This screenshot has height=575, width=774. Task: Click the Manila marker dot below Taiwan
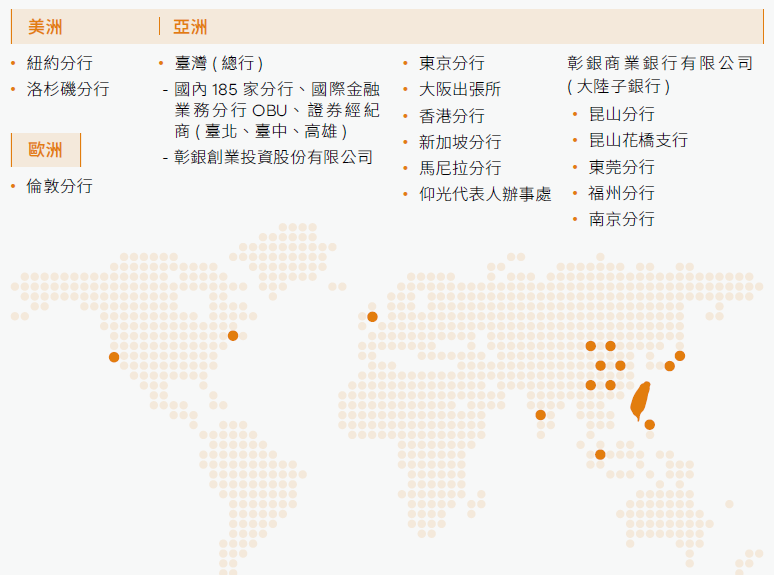650,424
